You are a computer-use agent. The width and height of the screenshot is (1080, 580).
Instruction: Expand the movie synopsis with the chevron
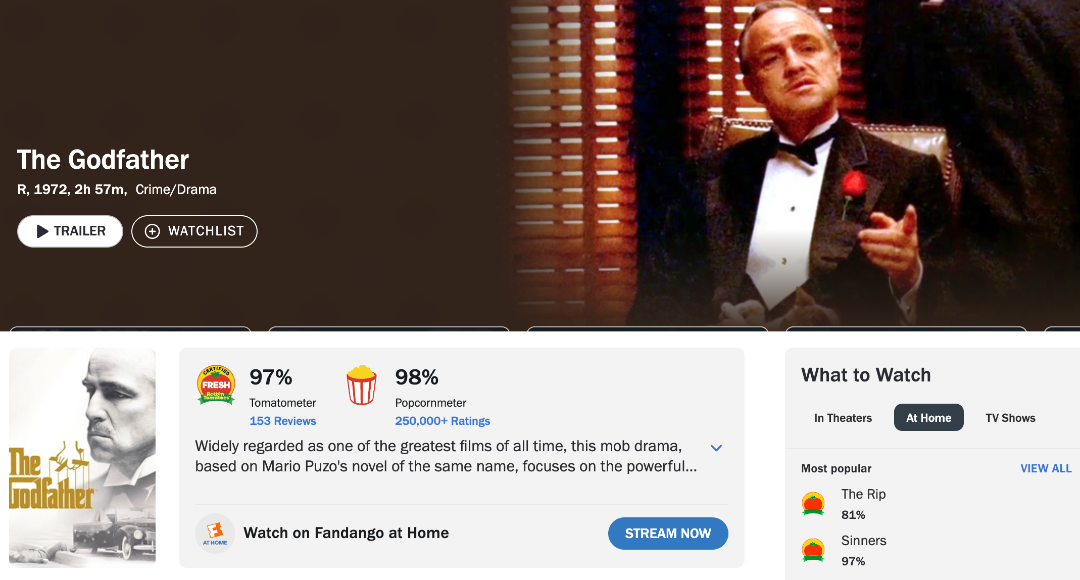click(716, 448)
